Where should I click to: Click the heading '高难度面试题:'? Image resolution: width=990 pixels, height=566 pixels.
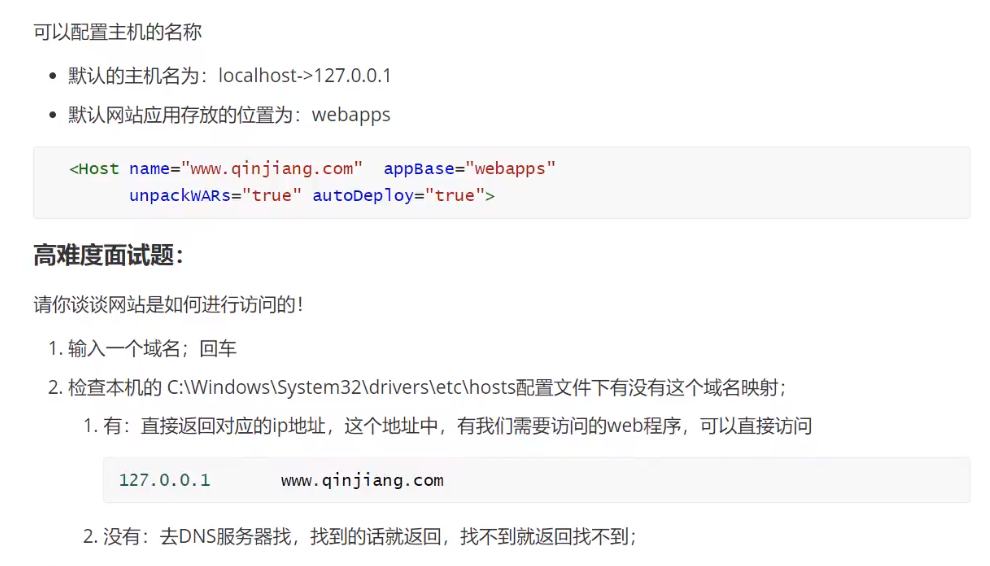[108, 256]
